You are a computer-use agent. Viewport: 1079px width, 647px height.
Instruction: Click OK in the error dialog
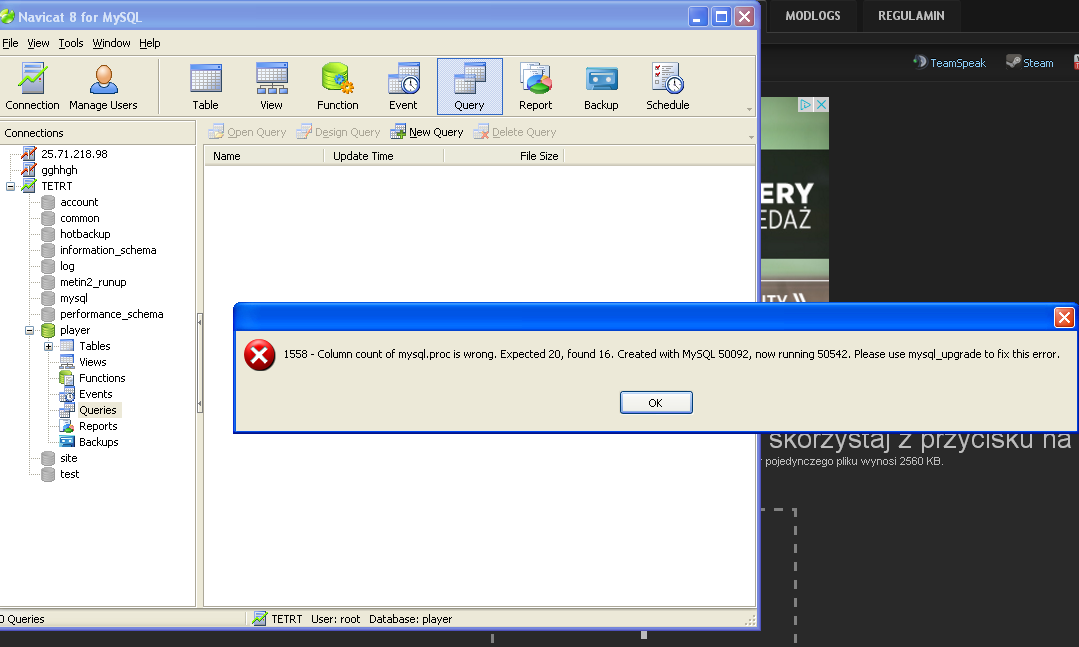tap(656, 403)
